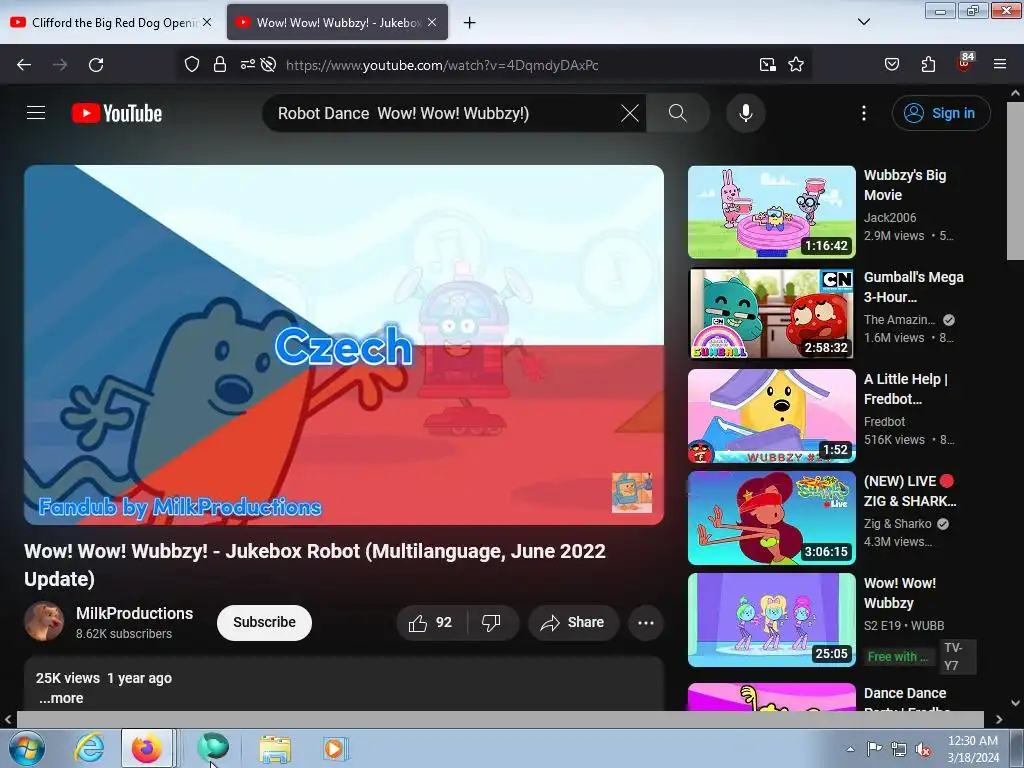Screen dimensions: 1024x768
Task: Open the site permissions icon in address bar
Action: (248, 65)
